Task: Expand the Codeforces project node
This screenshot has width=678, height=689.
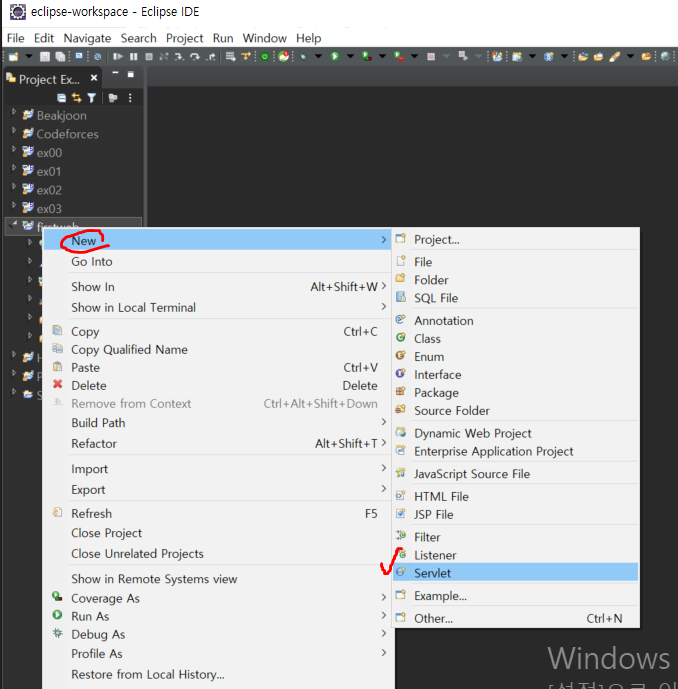Action: tap(14, 131)
